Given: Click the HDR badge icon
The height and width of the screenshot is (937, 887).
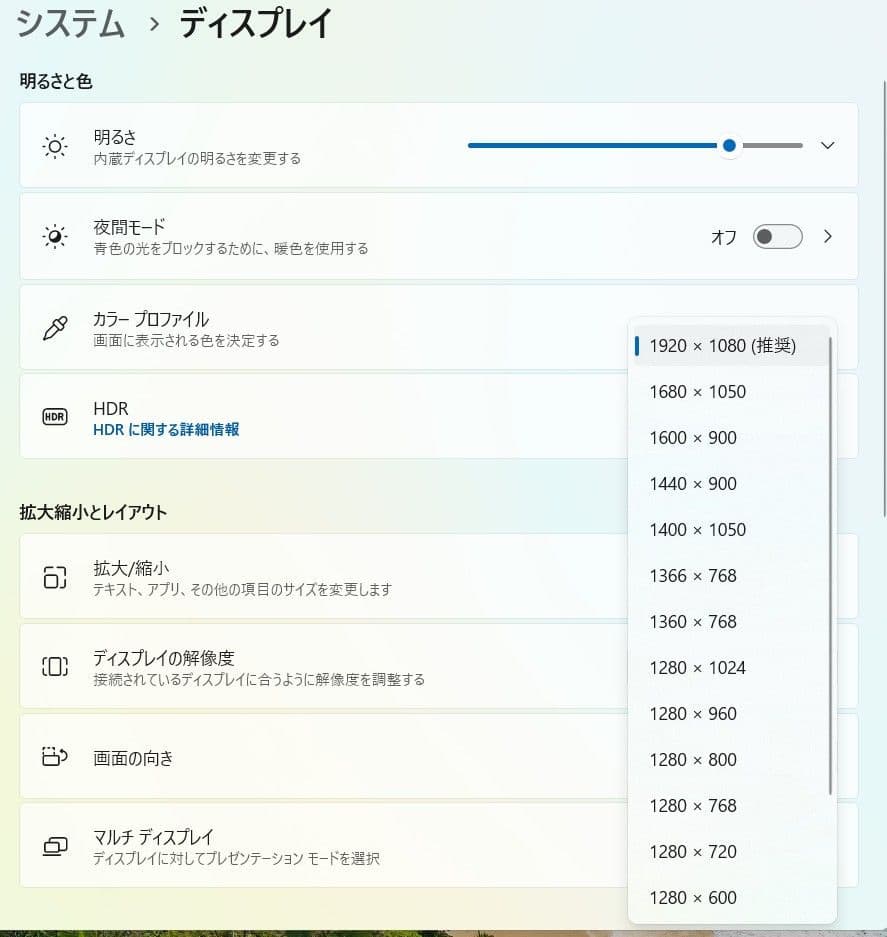Looking at the screenshot, I should click(x=55, y=417).
